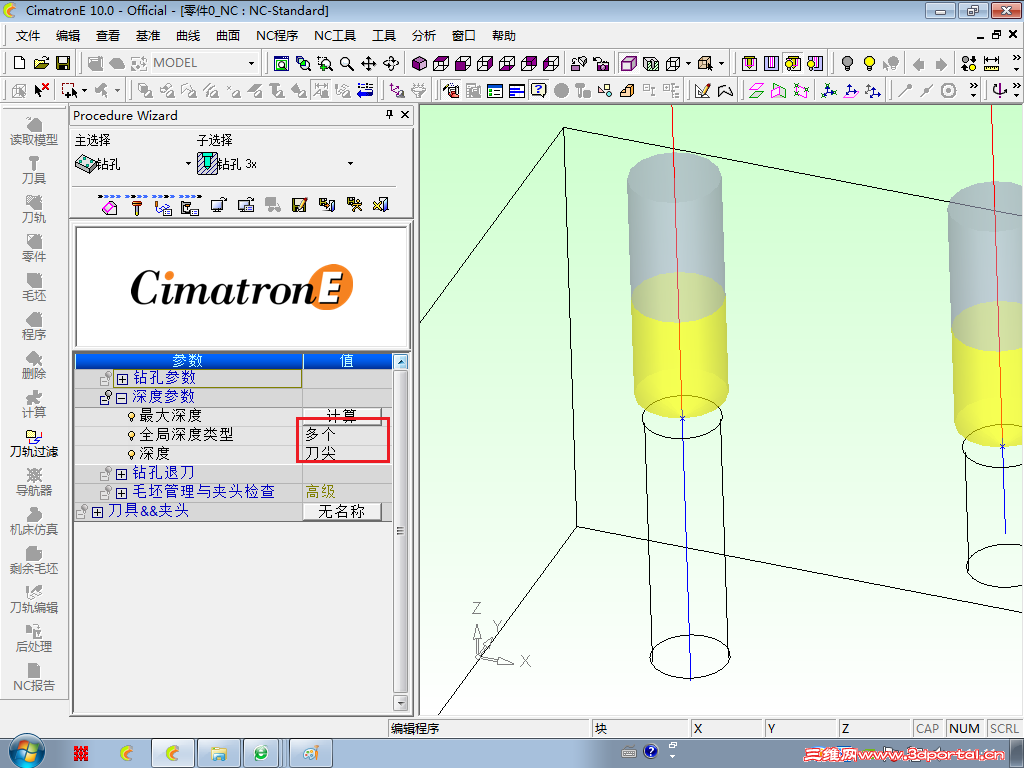This screenshot has height=768, width=1024.
Task: Expand the 刀具&&夹头 group
Action: 97,512
